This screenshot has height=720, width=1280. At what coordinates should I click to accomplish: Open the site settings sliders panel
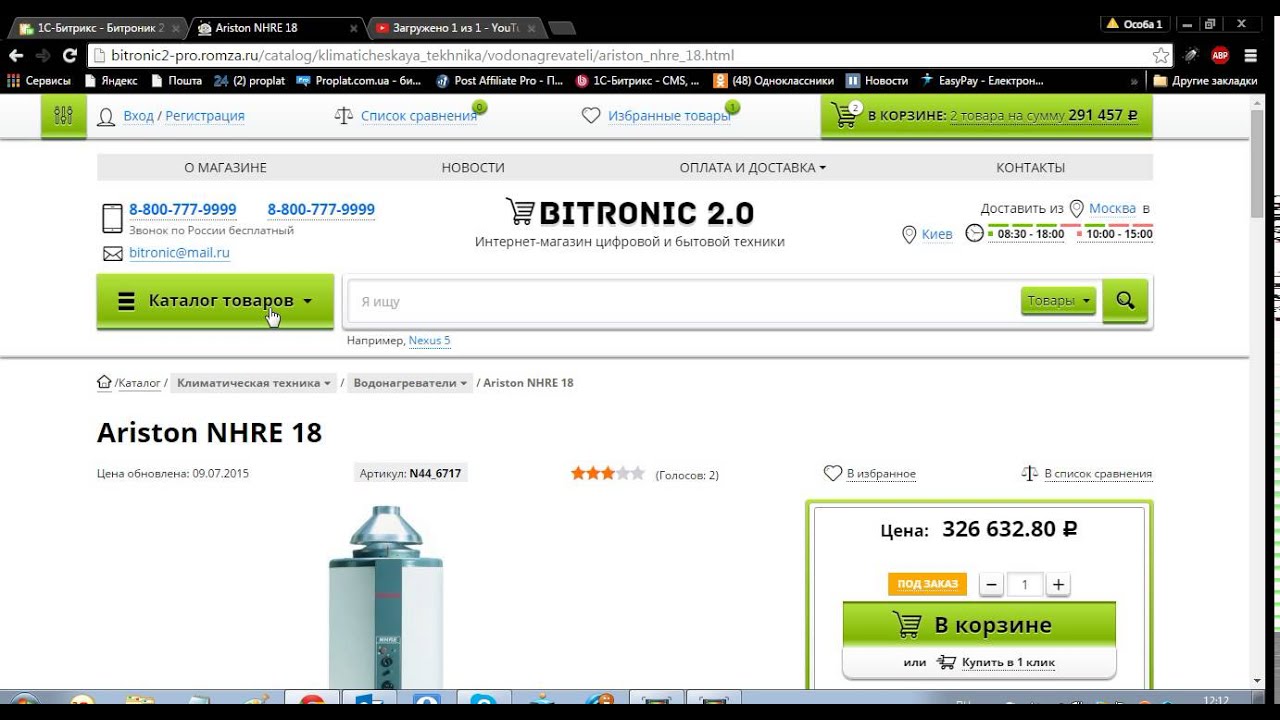[64, 116]
